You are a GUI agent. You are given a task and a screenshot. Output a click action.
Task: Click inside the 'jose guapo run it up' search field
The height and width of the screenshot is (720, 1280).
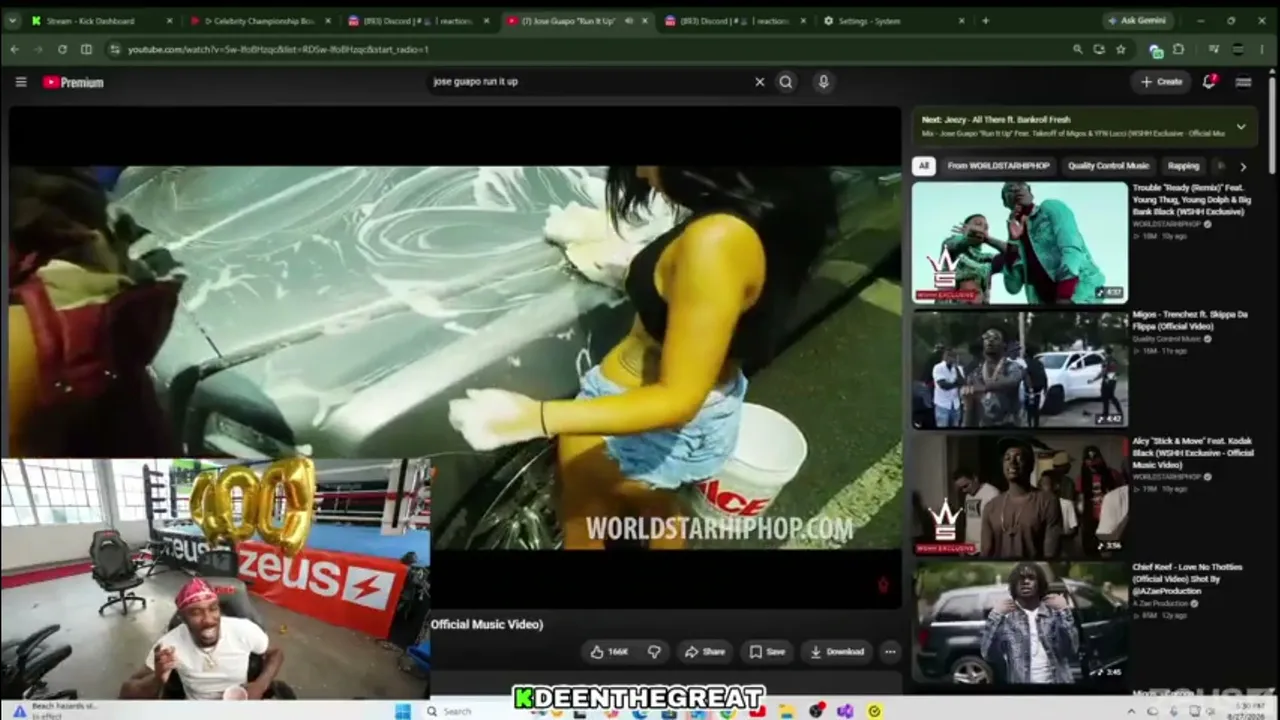point(590,82)
